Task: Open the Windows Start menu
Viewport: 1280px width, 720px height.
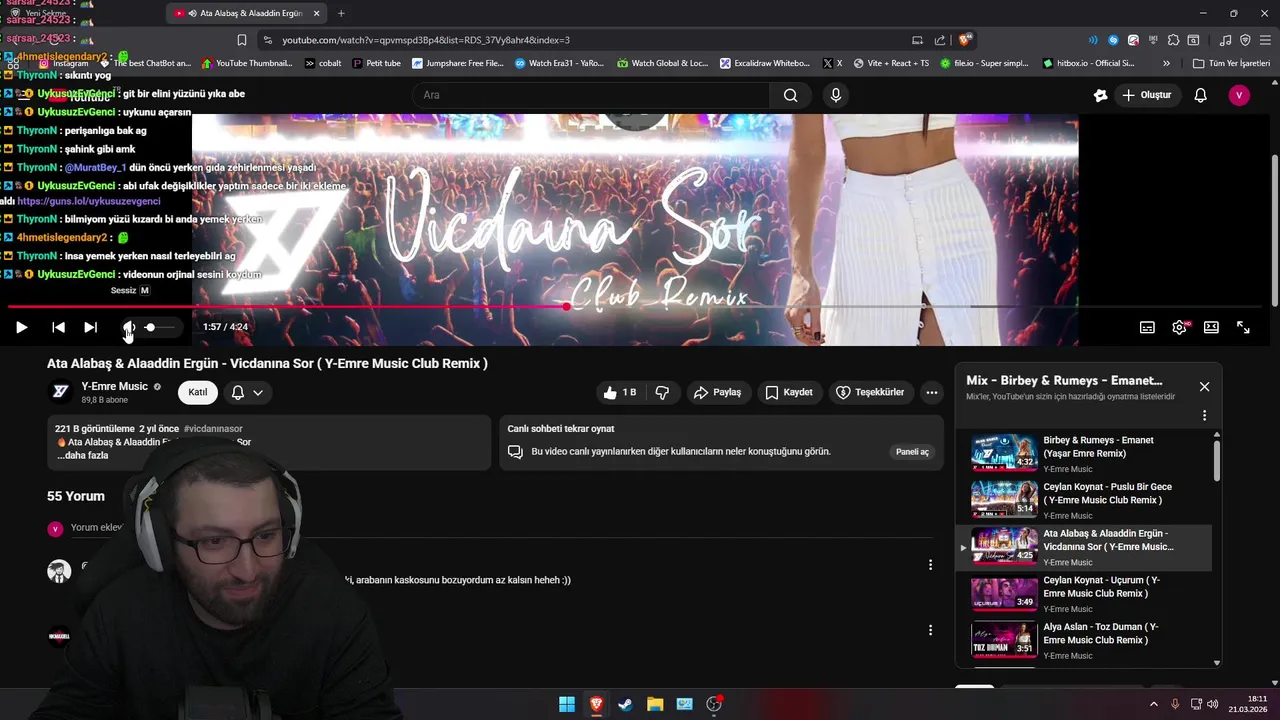Action: (x=567, y=704)
